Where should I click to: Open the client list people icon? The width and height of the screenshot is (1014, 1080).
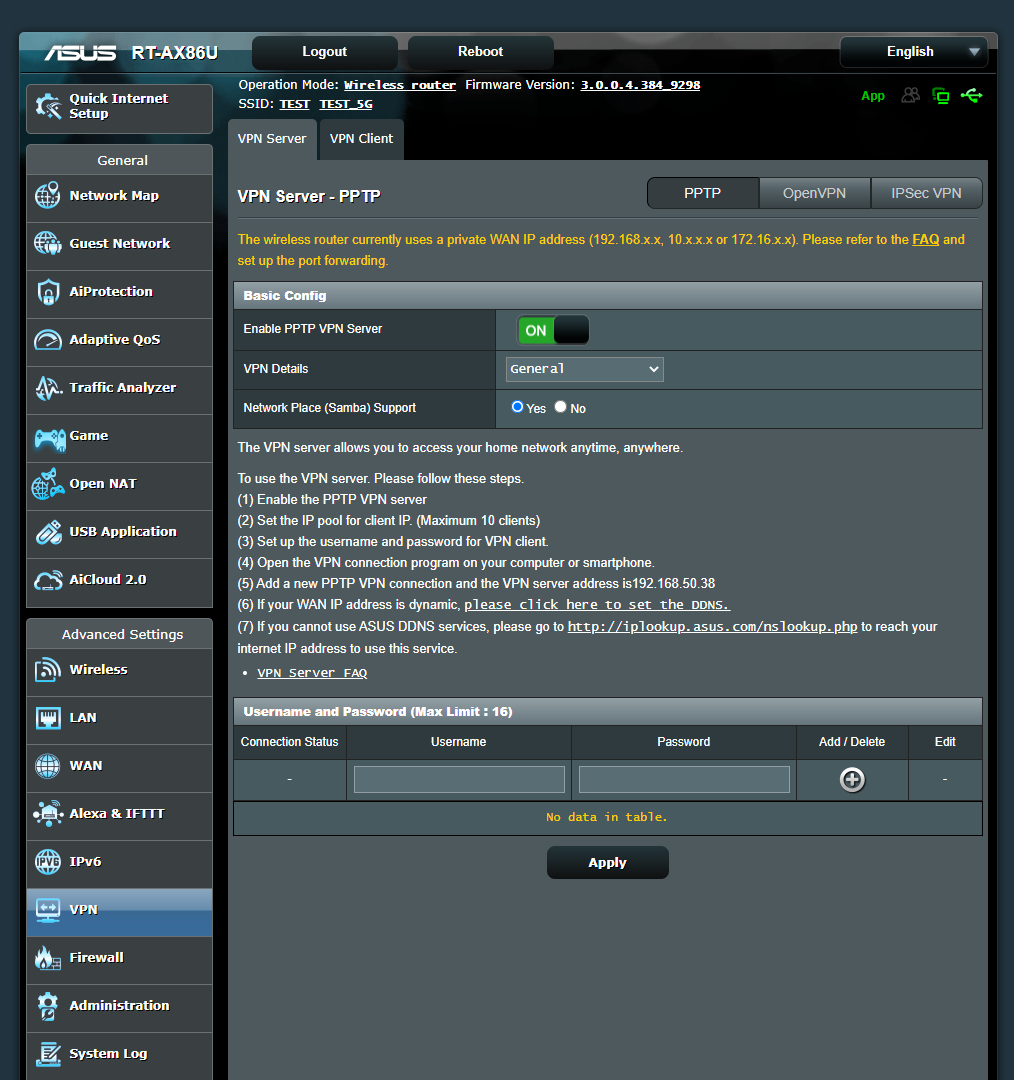tap(910, 95)
